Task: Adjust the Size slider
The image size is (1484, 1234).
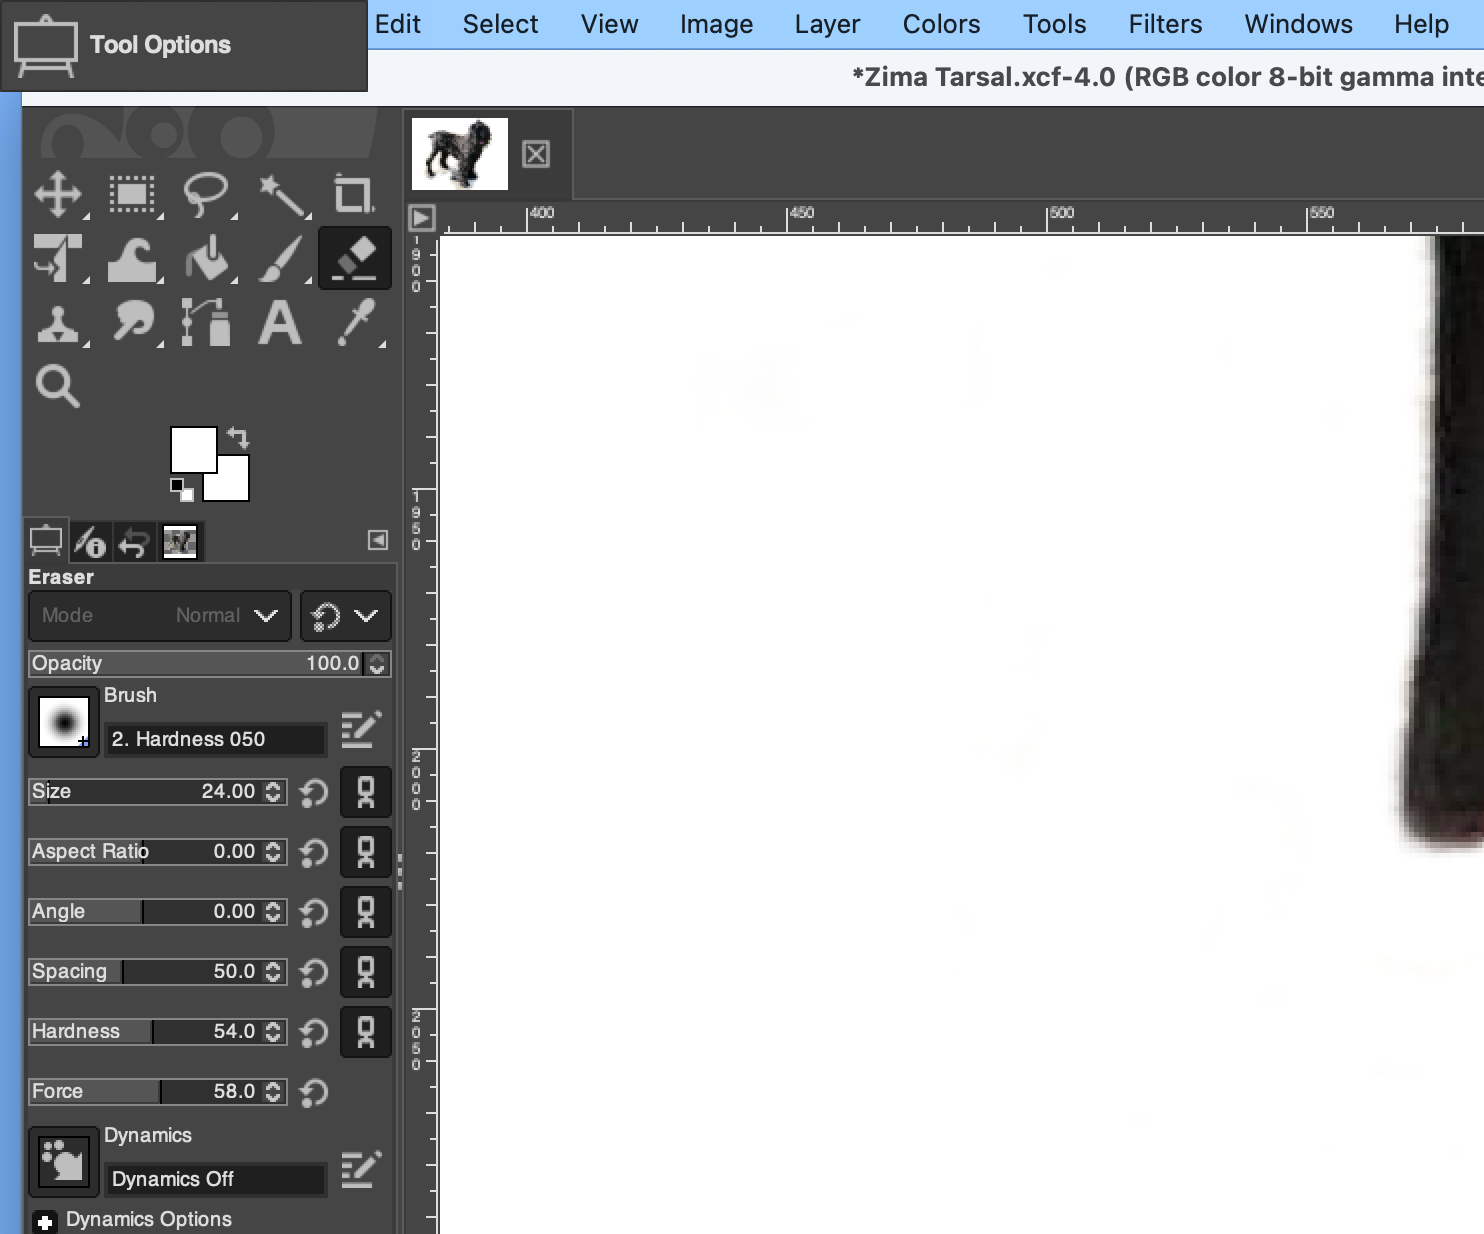Action: [x=146, y=791]
